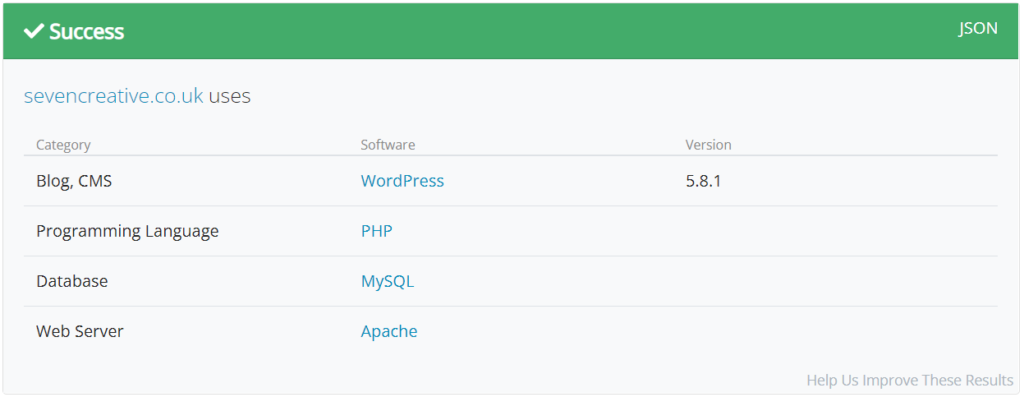The image size is (1024, 397).
Task: Select the Software column header
Action: [x=388, y=145]
